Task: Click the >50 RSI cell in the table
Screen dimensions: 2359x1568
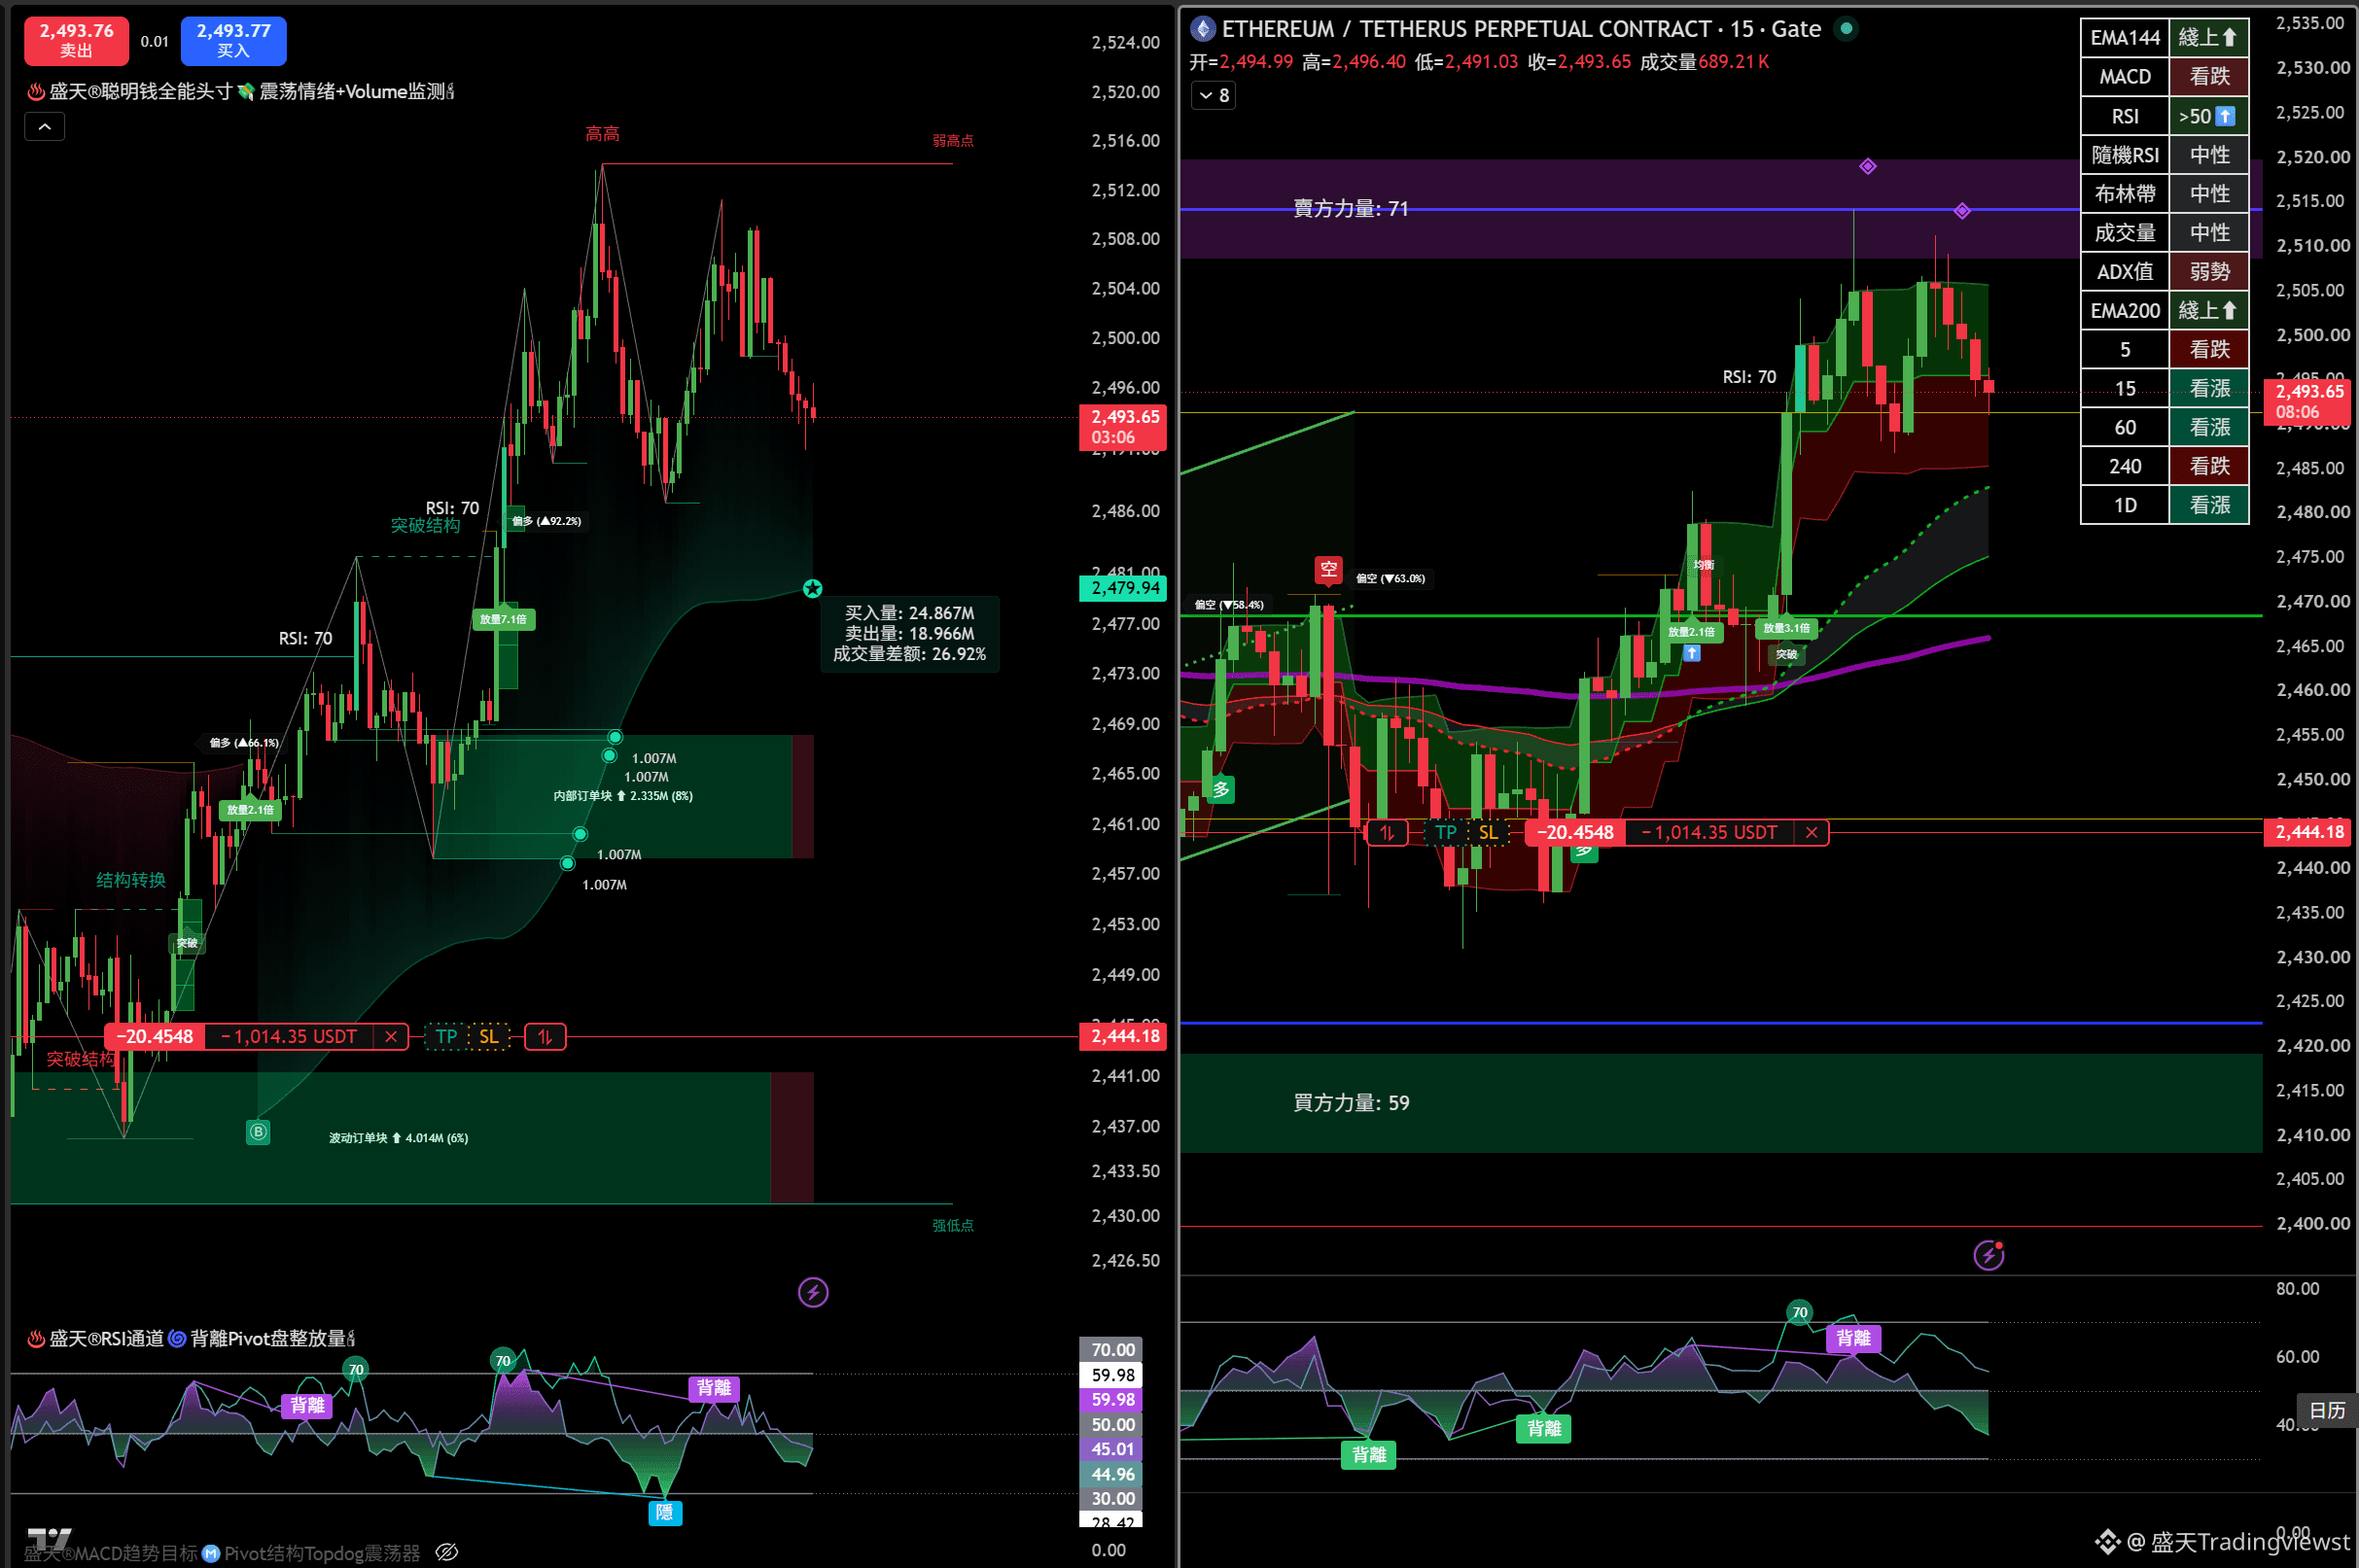Action: click(2209, 116)
